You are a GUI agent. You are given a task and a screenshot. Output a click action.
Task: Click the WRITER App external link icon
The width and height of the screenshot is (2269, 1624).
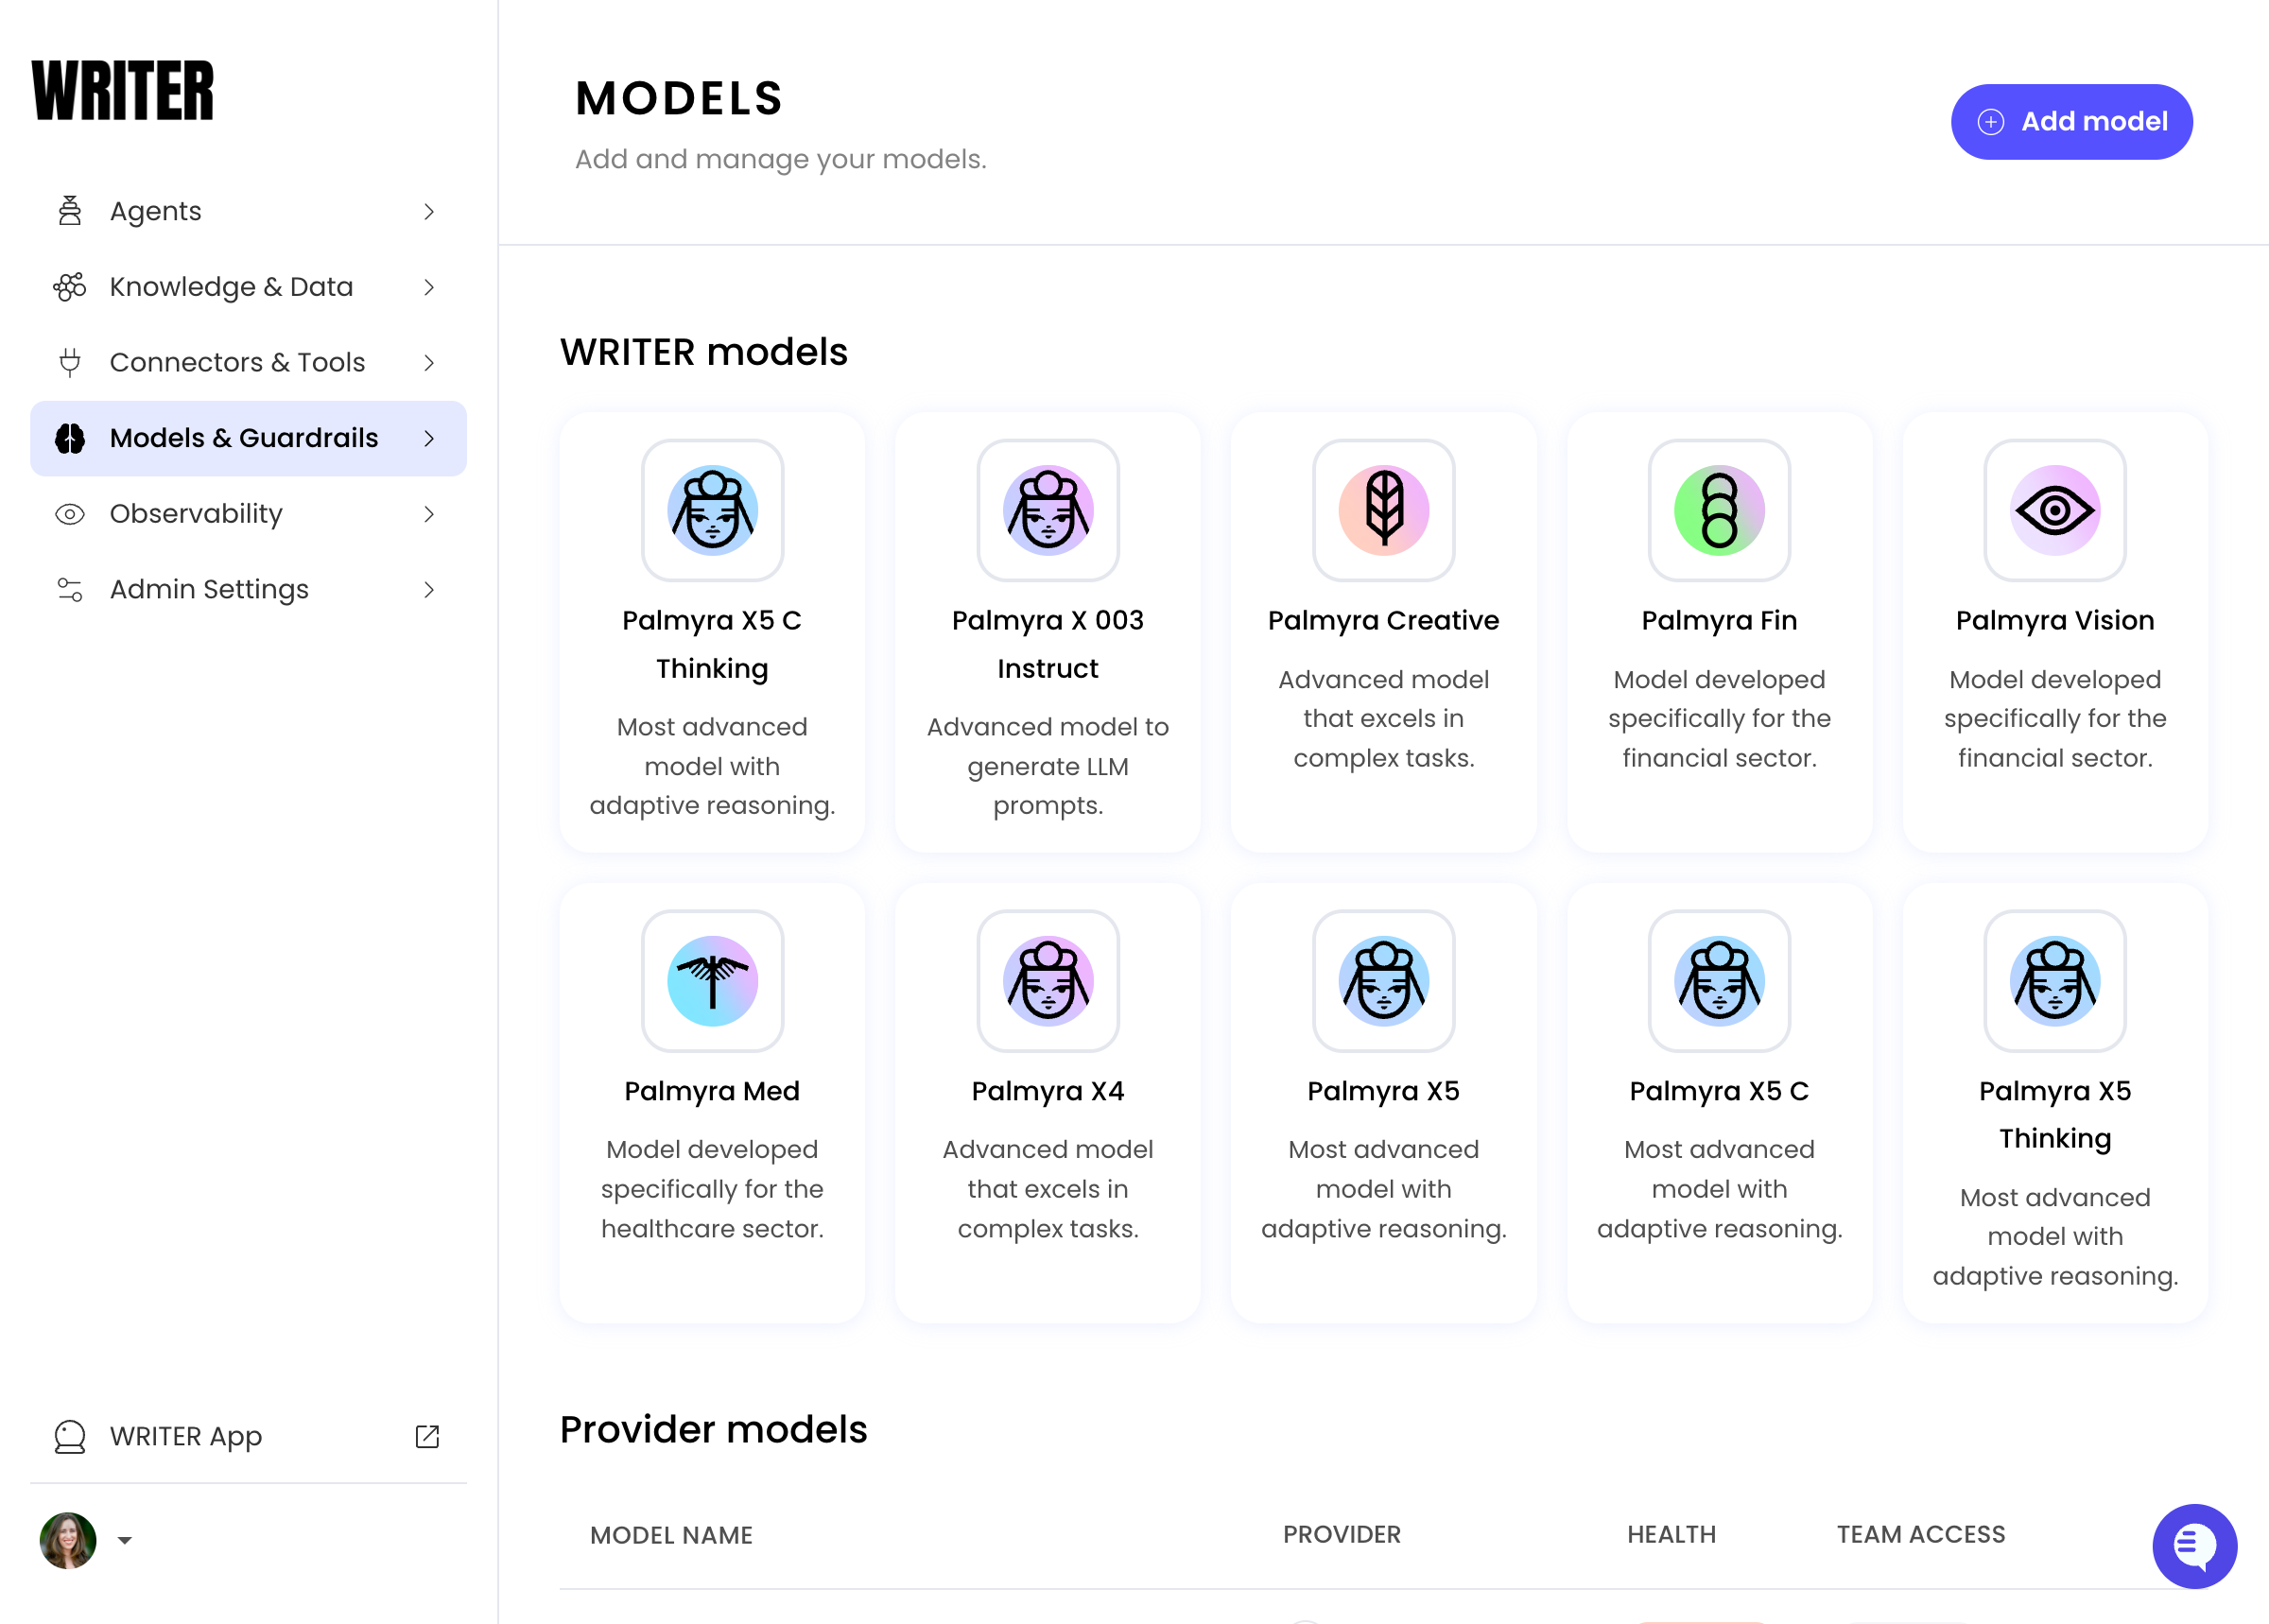(427, 1436)
